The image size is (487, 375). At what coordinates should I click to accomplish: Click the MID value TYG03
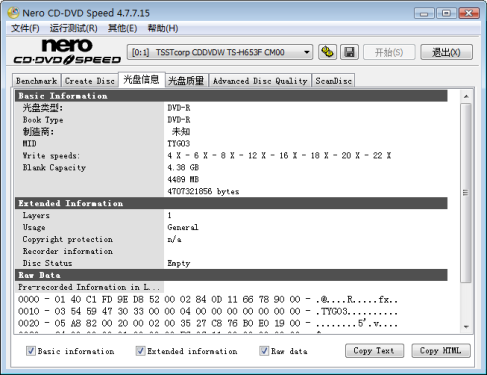click(179, 144)
